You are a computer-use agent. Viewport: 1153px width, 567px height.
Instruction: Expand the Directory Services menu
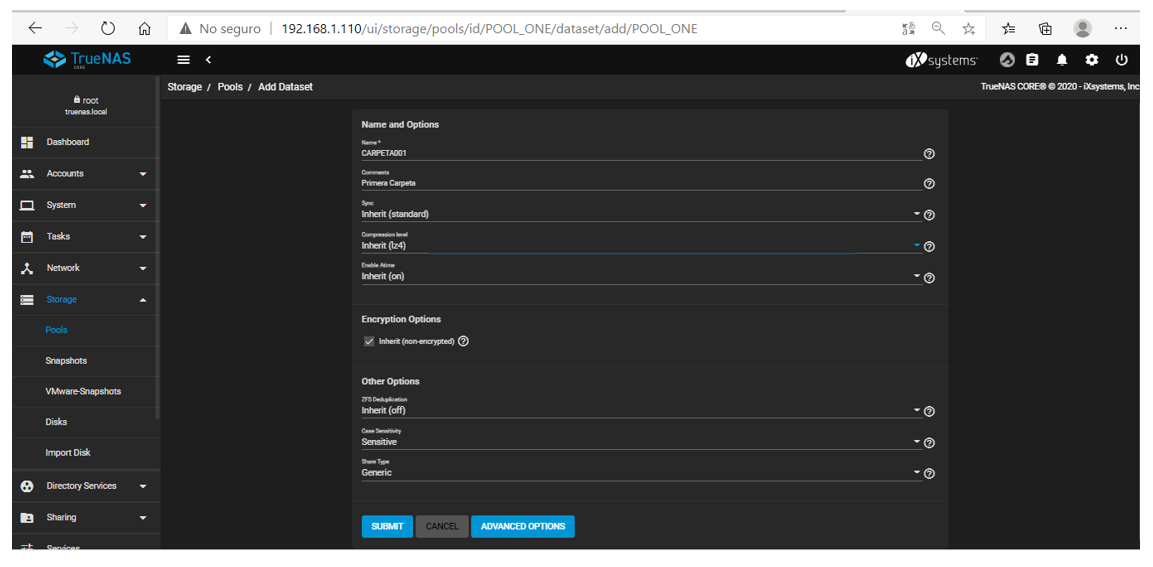click(x=83, y=486)
